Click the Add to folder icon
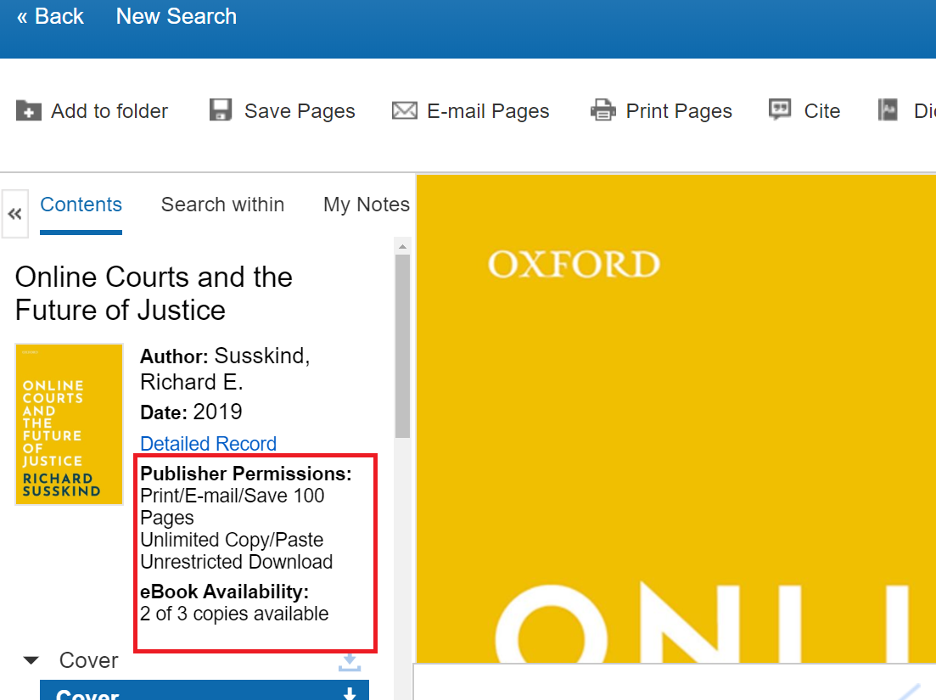The width and height of the screenshot is (936, 700). 29,111
